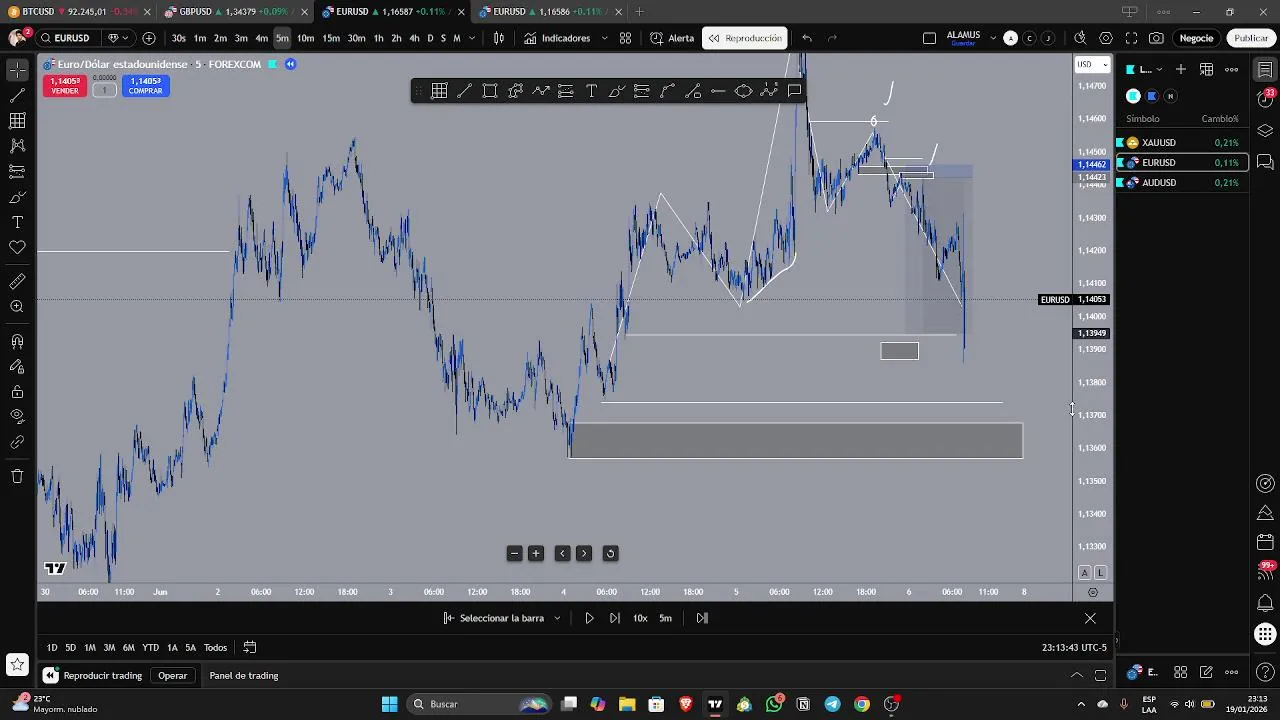Viewport: 1280px width, 720px height.
Task: Toggle logarithmic scale L button
Action: coord(1100,573)
